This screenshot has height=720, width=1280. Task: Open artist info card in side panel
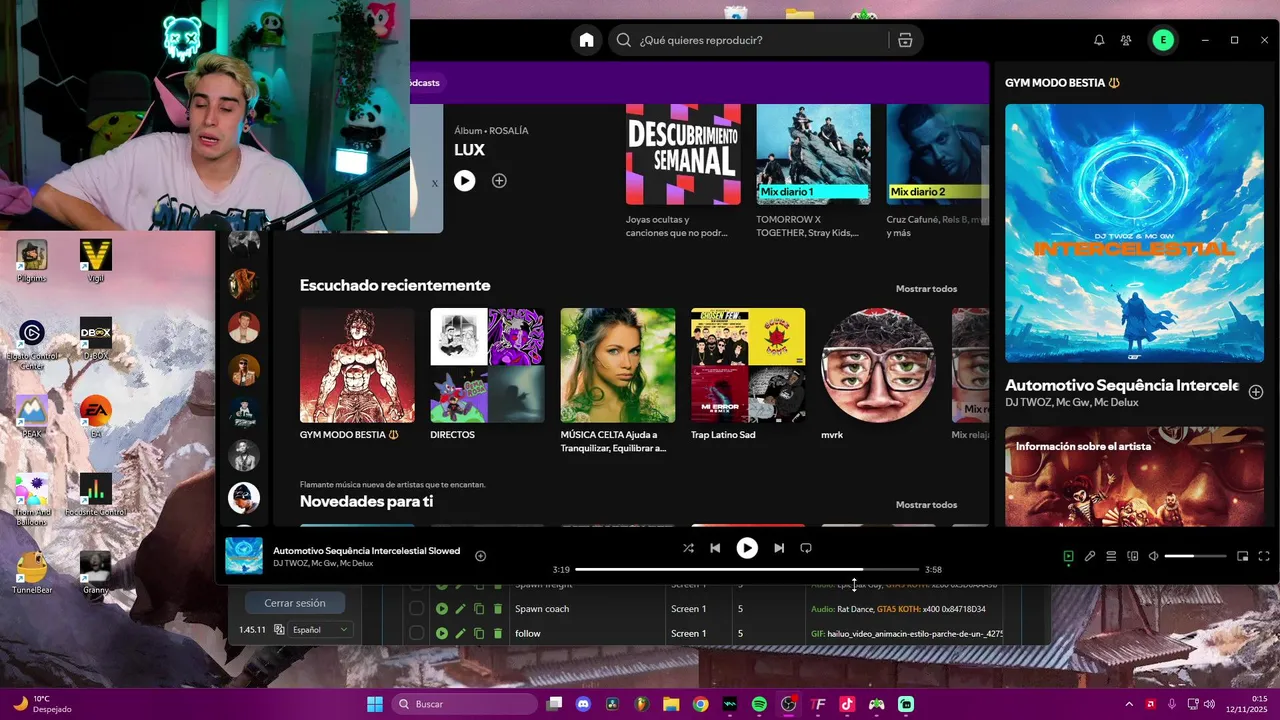coord(1134,477)
